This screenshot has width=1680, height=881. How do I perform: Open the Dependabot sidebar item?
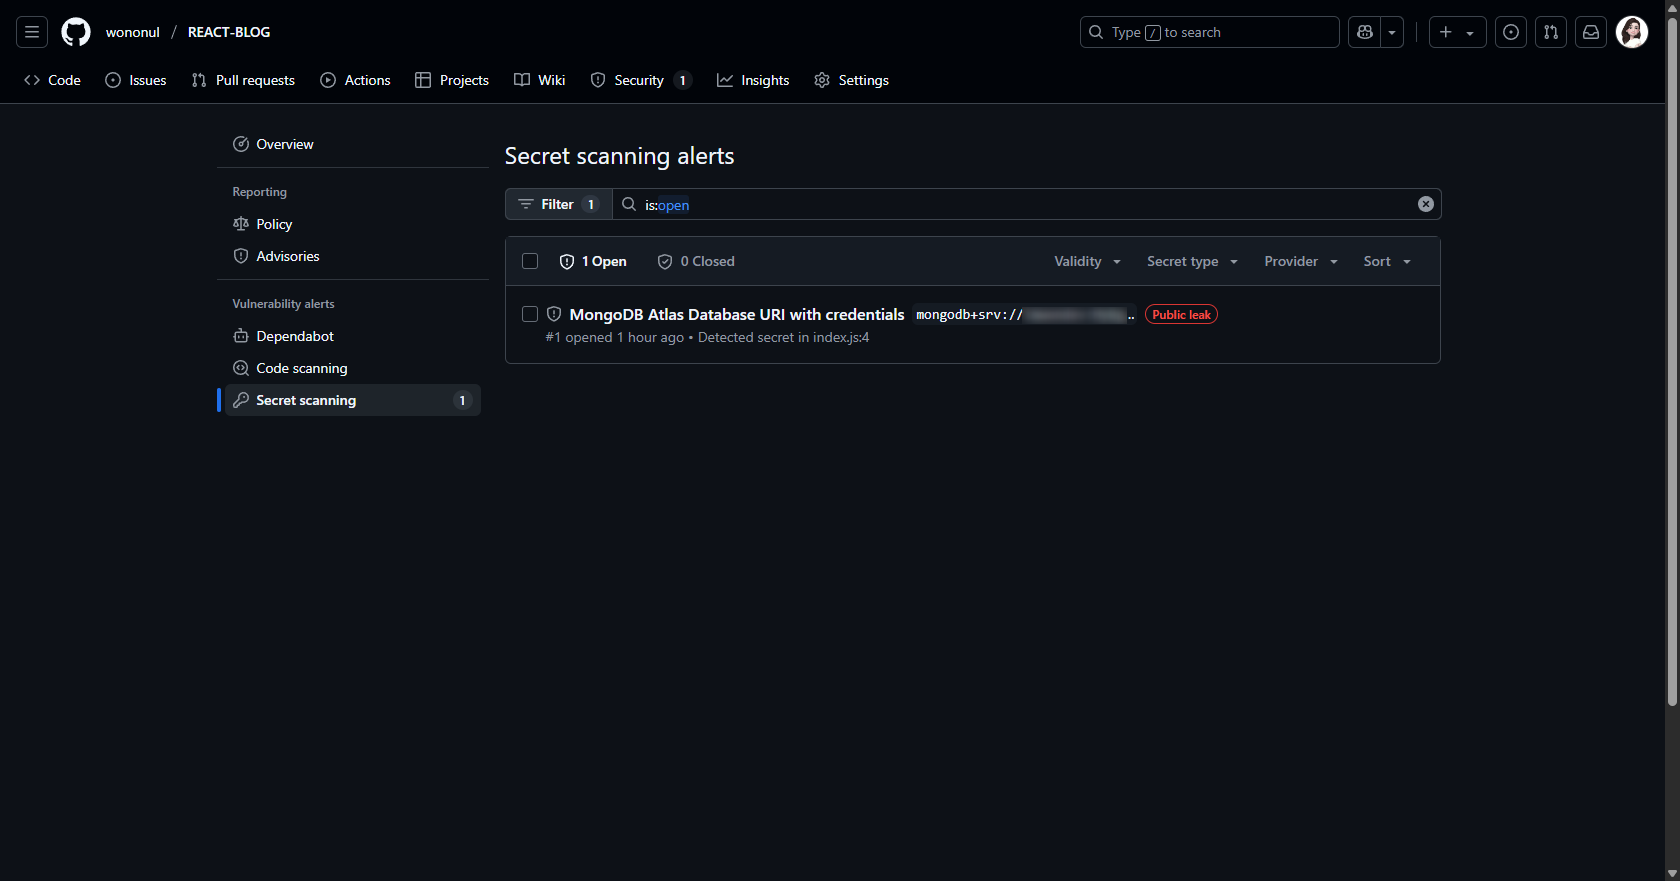pos(353,336)
